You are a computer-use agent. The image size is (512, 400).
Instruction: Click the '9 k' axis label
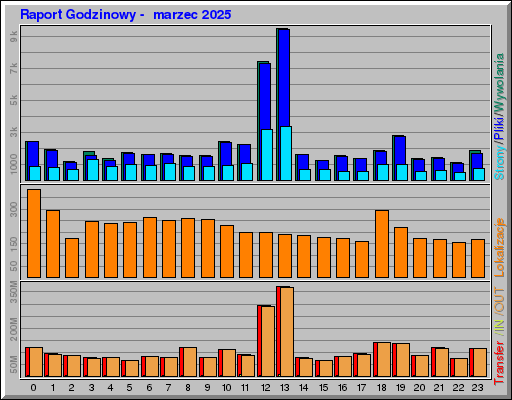click(14, 37)
